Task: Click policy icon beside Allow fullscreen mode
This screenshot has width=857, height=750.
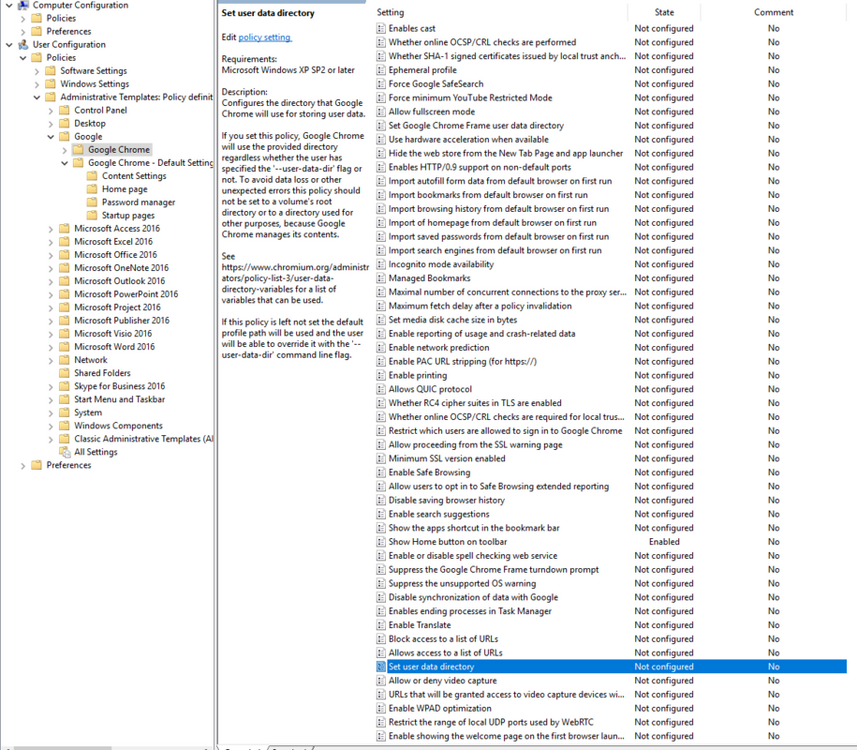Action: pyautogui.click(x=381, y=112)
